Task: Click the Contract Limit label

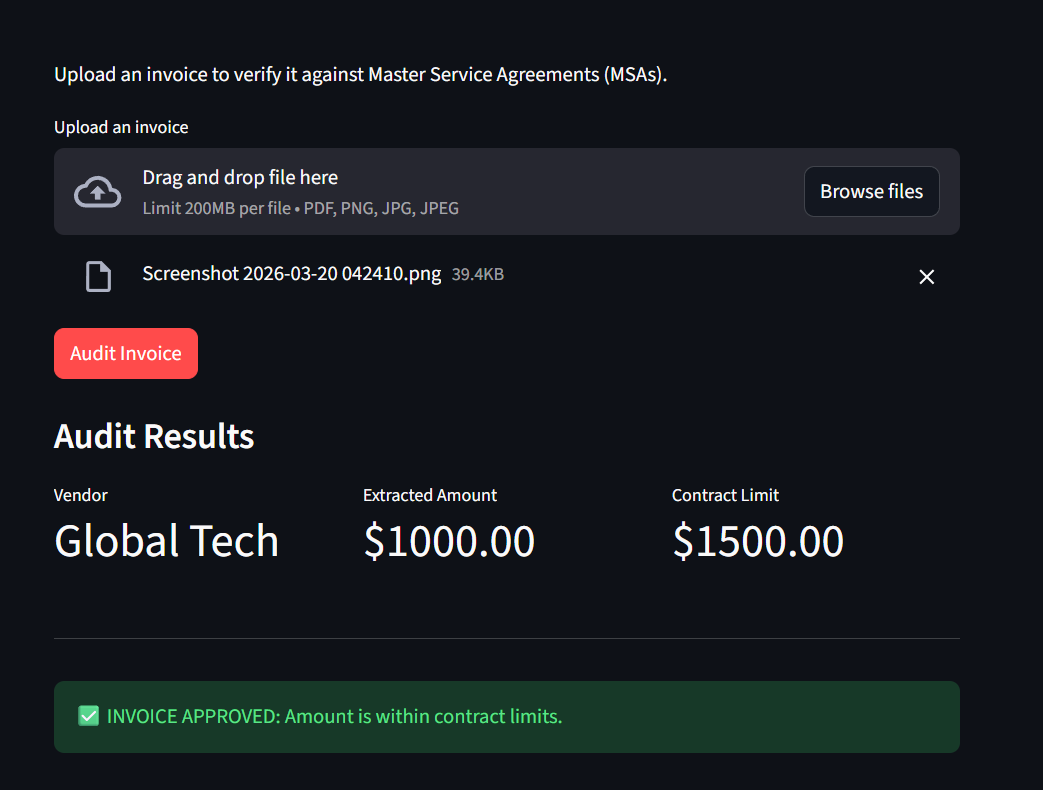Action: (725, 495)
